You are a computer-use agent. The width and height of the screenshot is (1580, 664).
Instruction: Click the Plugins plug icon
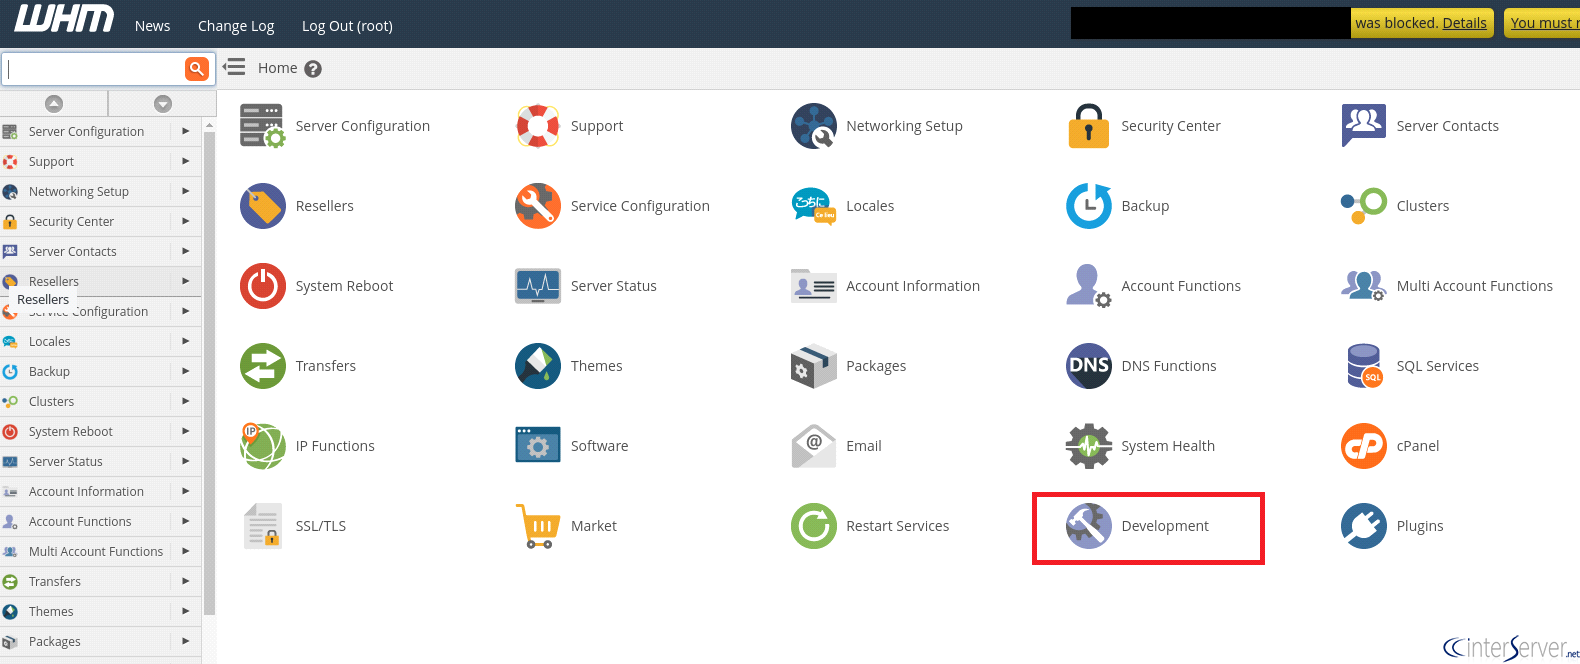point(1364,526)
